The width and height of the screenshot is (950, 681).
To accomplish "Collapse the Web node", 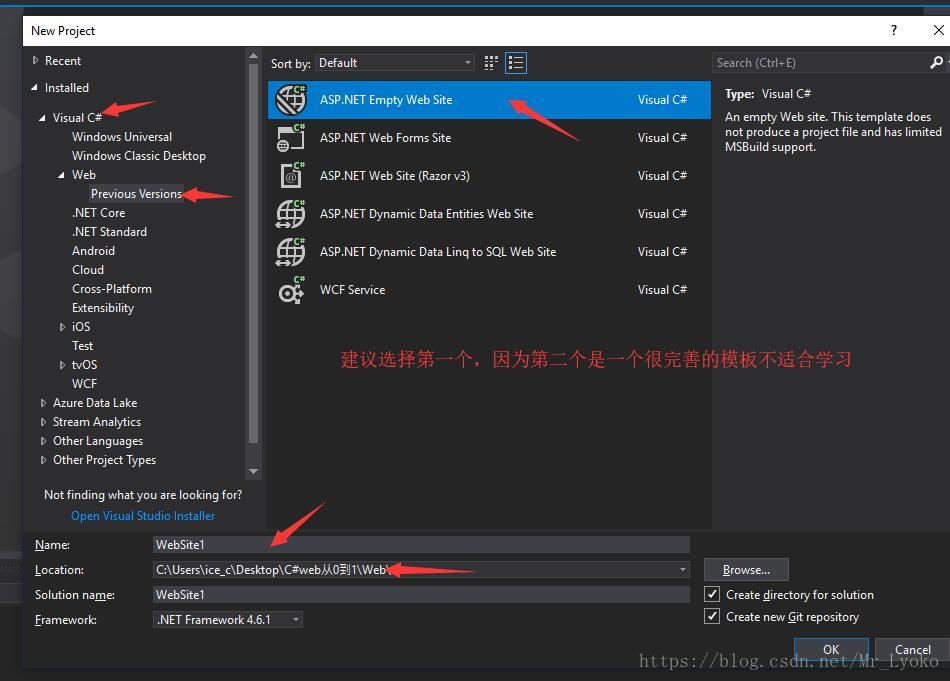I will point(61,175).
